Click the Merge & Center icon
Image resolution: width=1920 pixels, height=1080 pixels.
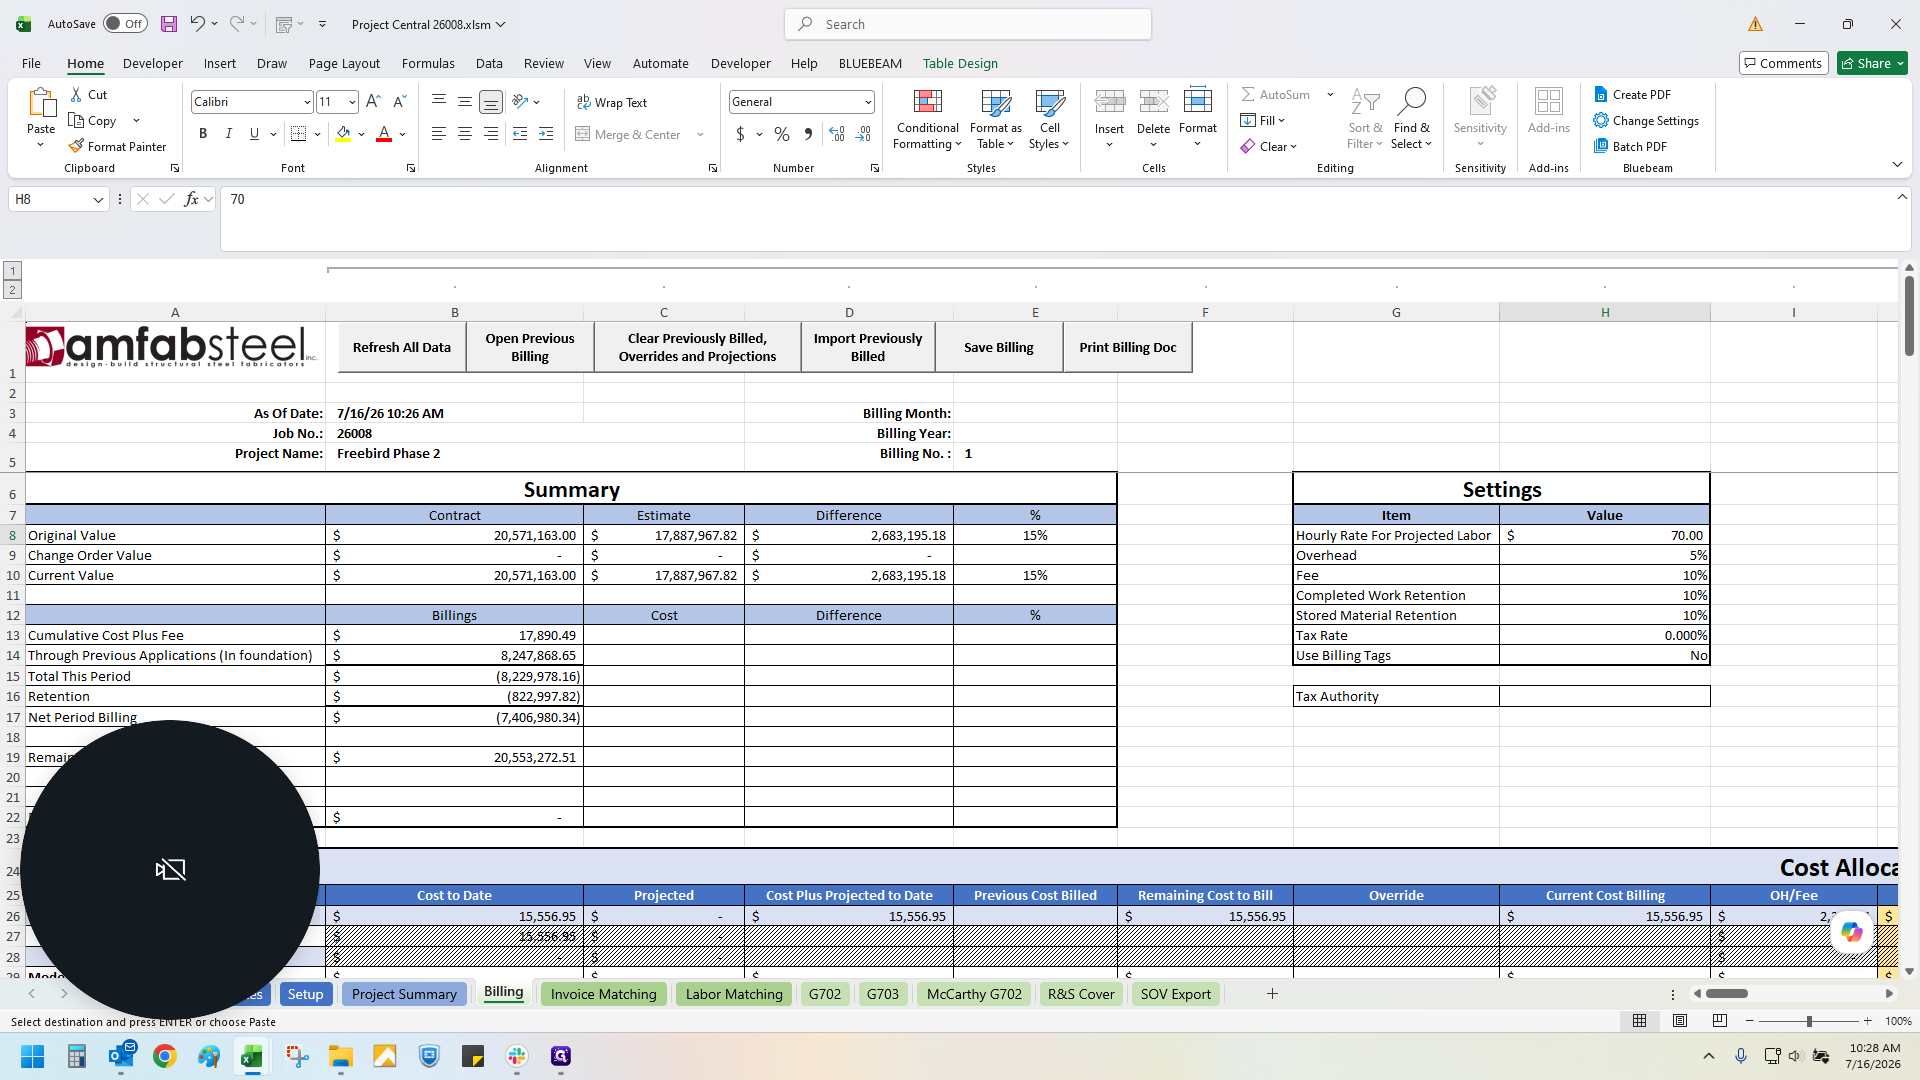click(x=583, y=134)
